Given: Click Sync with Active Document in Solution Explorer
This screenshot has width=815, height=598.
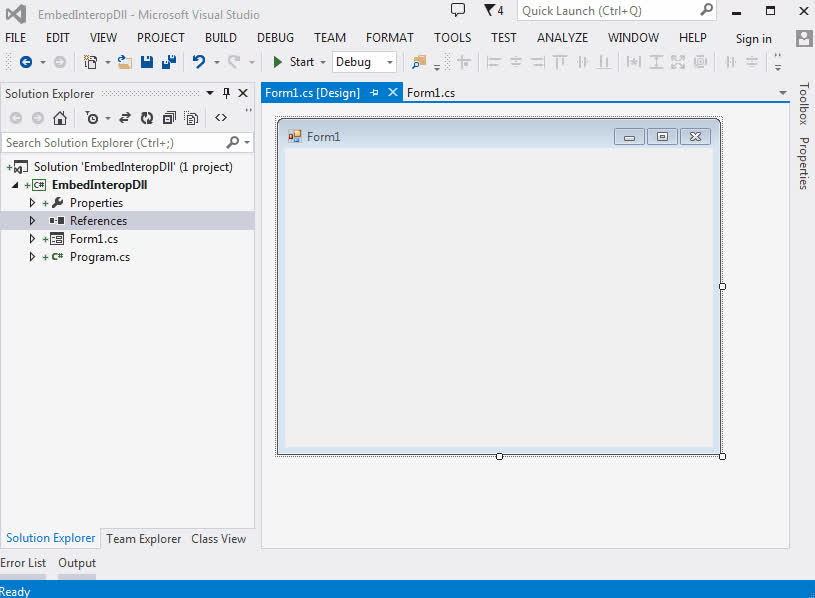Looking at the screenshot, I should (x=124, y=117).
